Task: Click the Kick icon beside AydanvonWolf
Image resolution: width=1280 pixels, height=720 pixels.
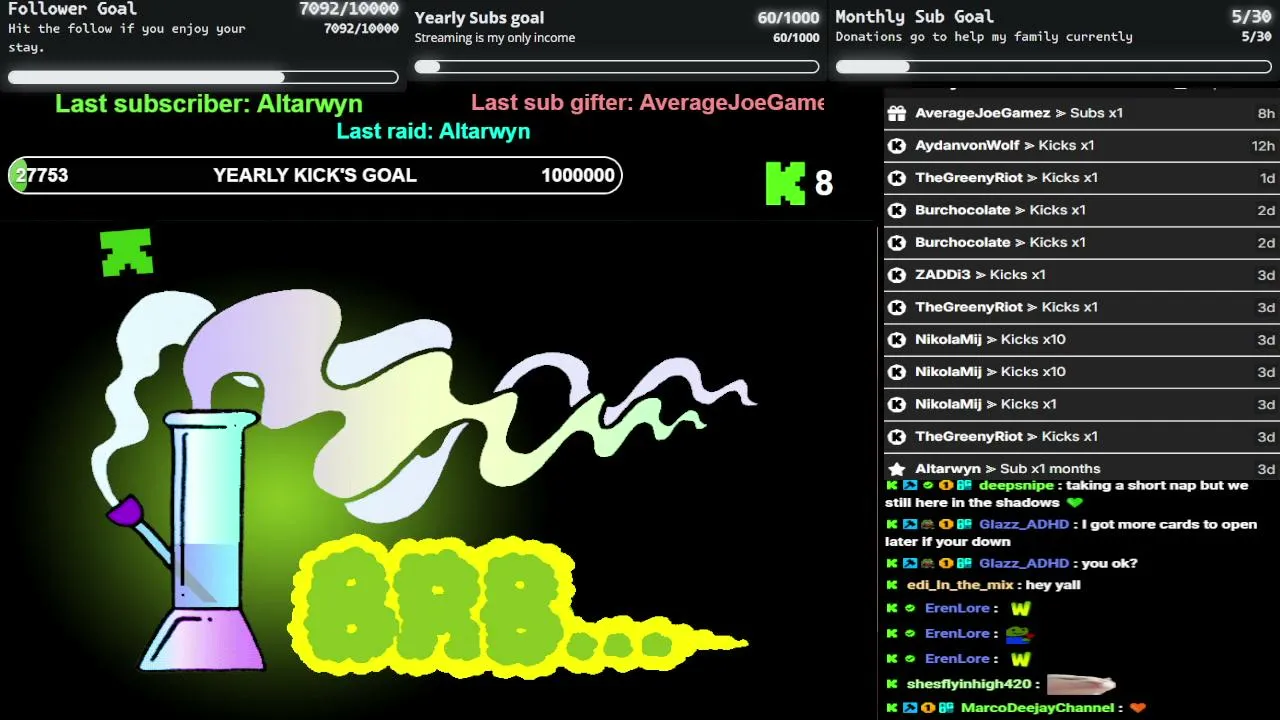Action: (897, 145)
